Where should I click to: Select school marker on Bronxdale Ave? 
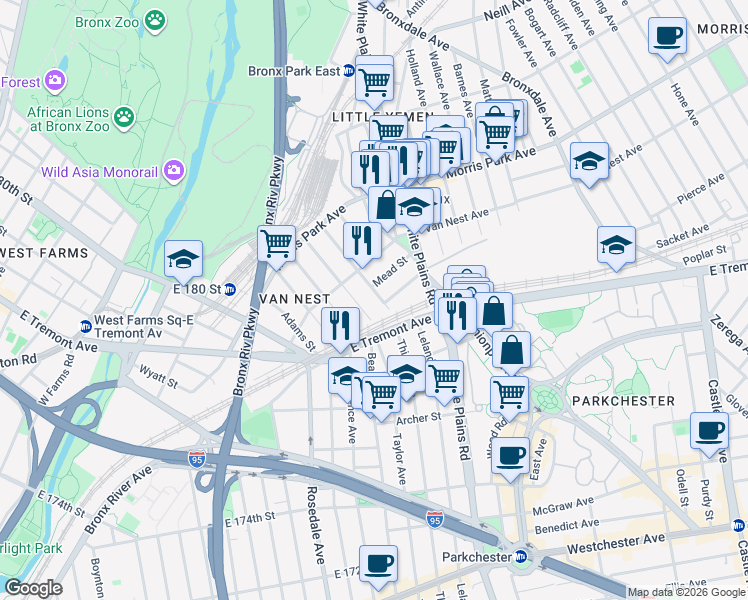click(x=590, y=161)
